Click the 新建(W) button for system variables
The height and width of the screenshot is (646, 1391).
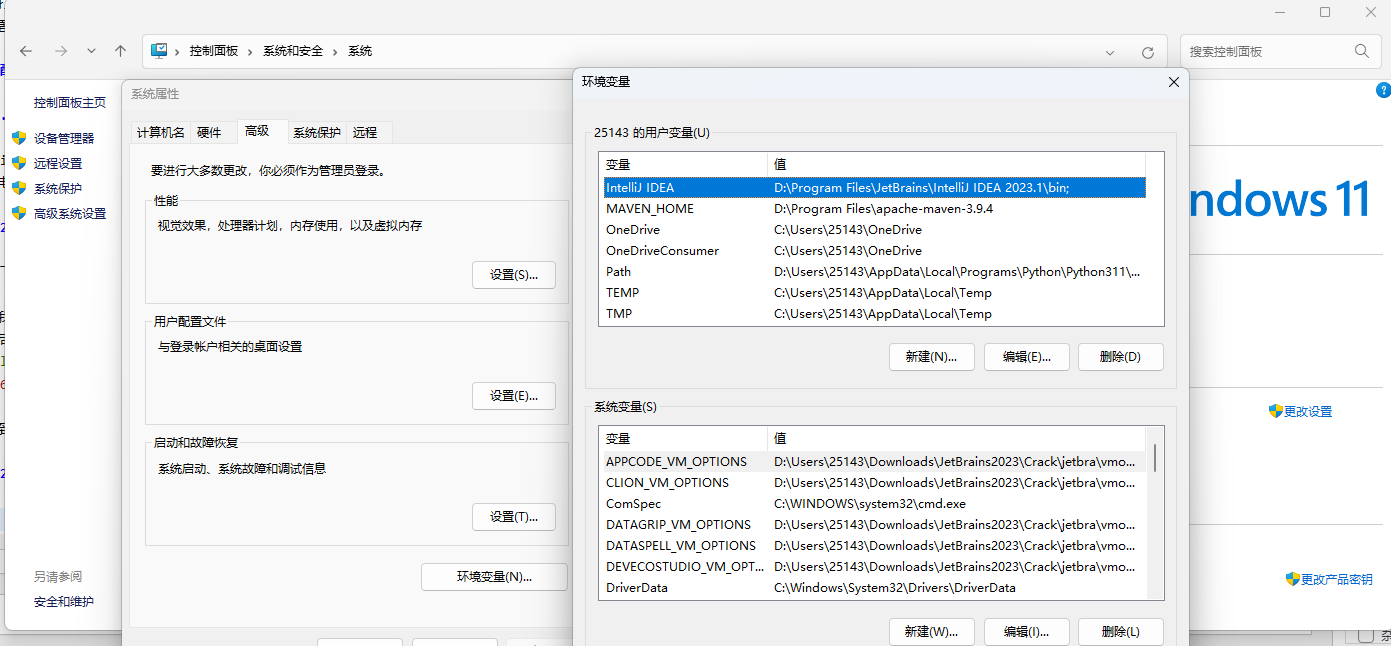(x=931, y=631)
